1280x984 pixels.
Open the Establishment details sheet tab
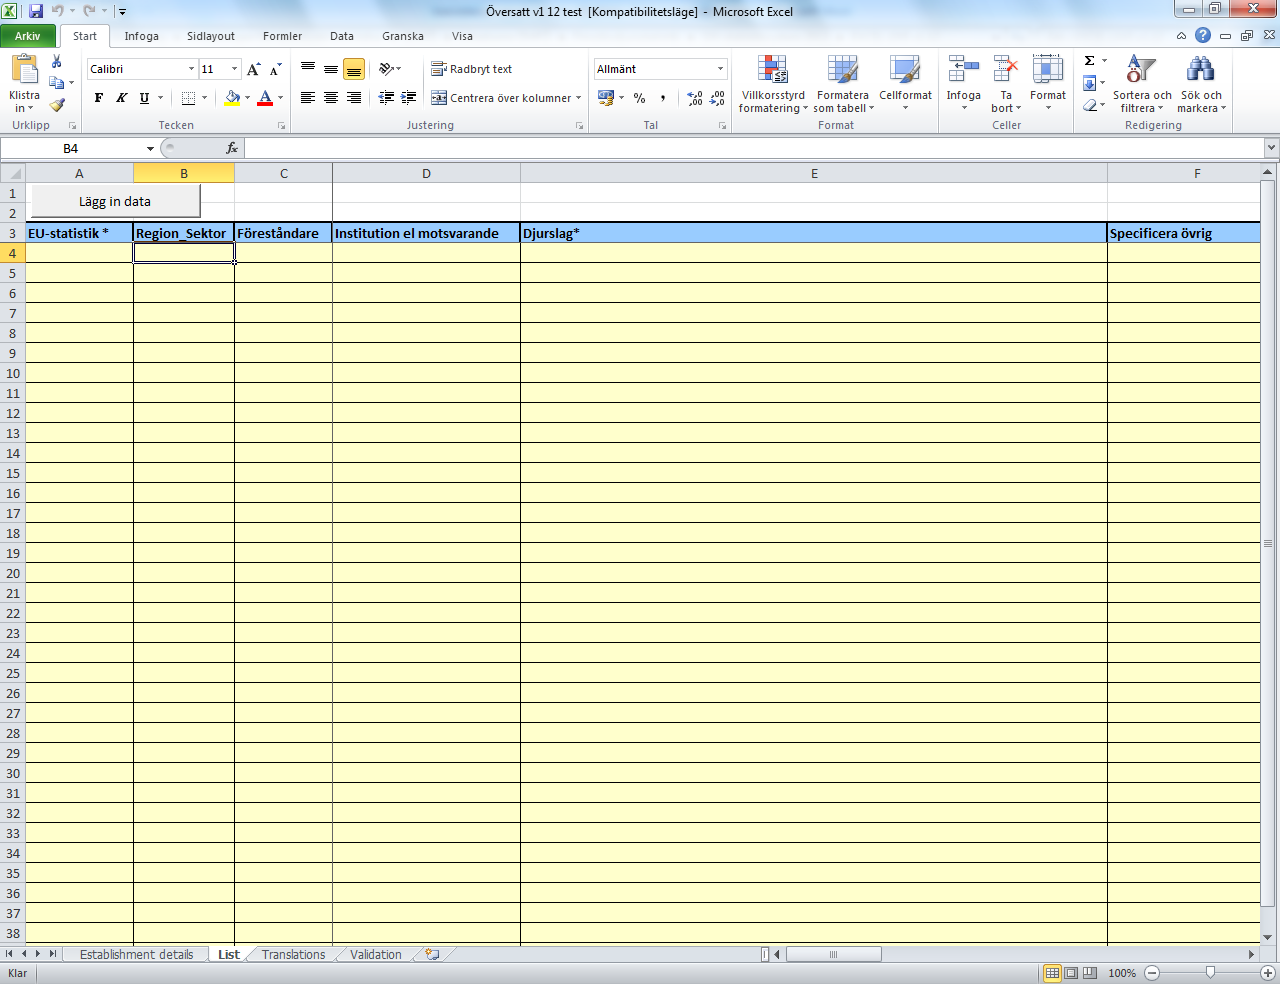tap(137, 954)
